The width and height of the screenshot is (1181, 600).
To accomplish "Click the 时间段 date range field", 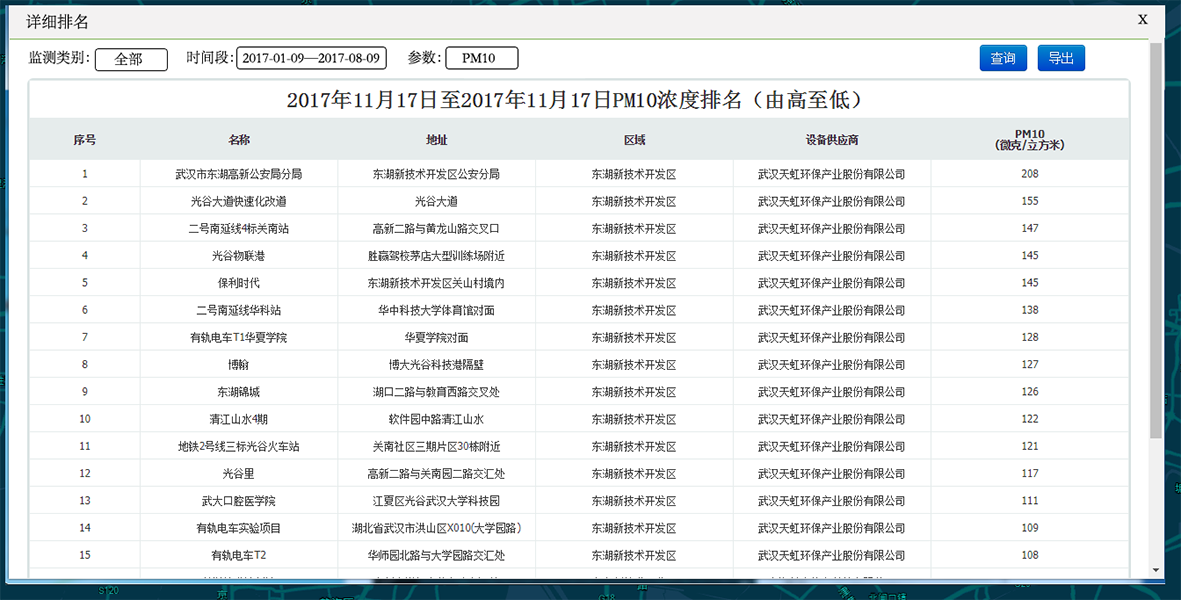I will click(311, 59).
